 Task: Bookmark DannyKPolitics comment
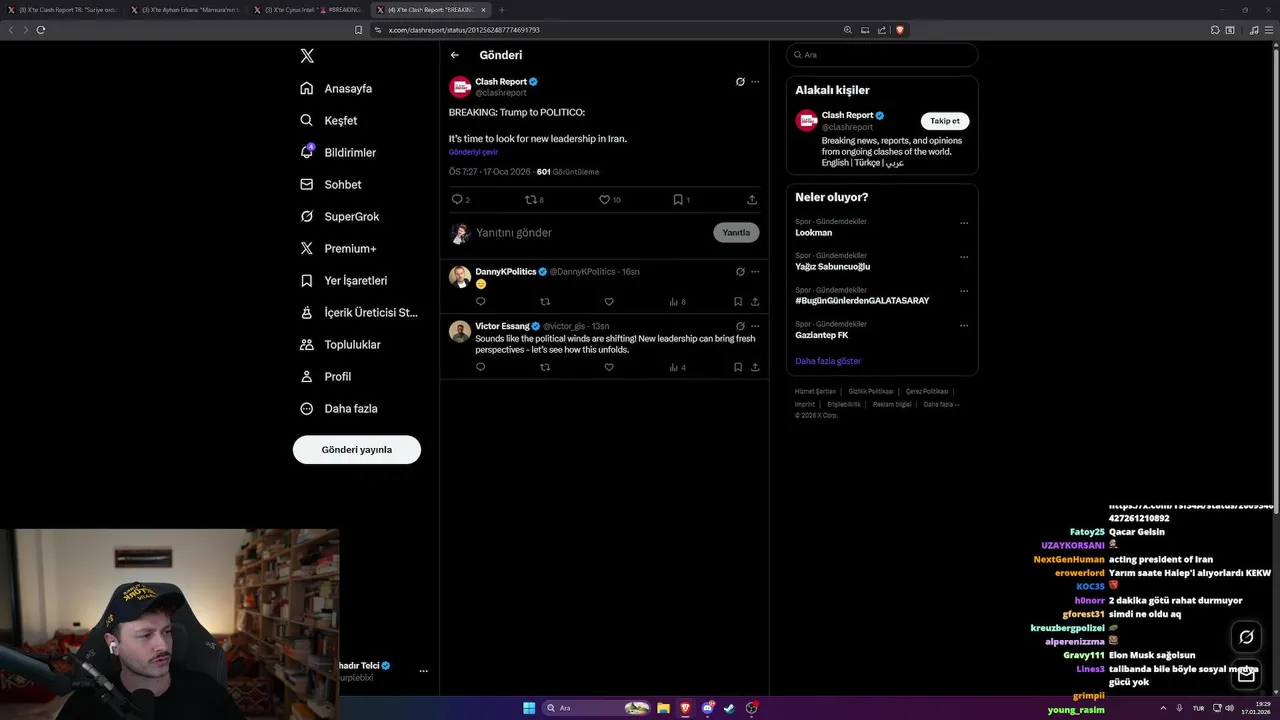[738, 301]
